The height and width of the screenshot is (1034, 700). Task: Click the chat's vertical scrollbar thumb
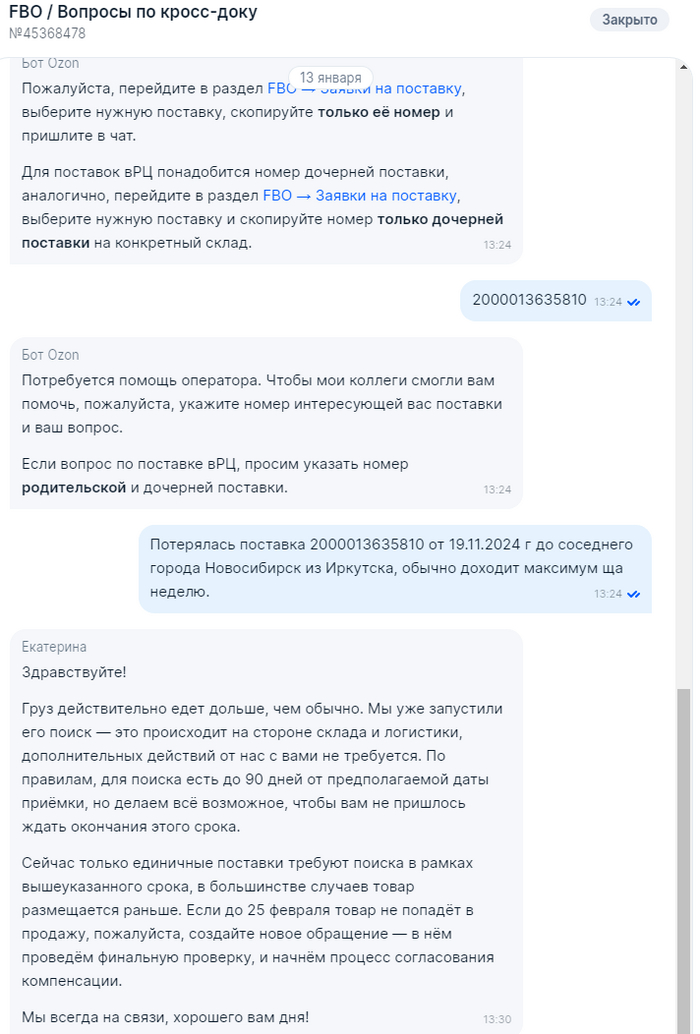point(684,860)
